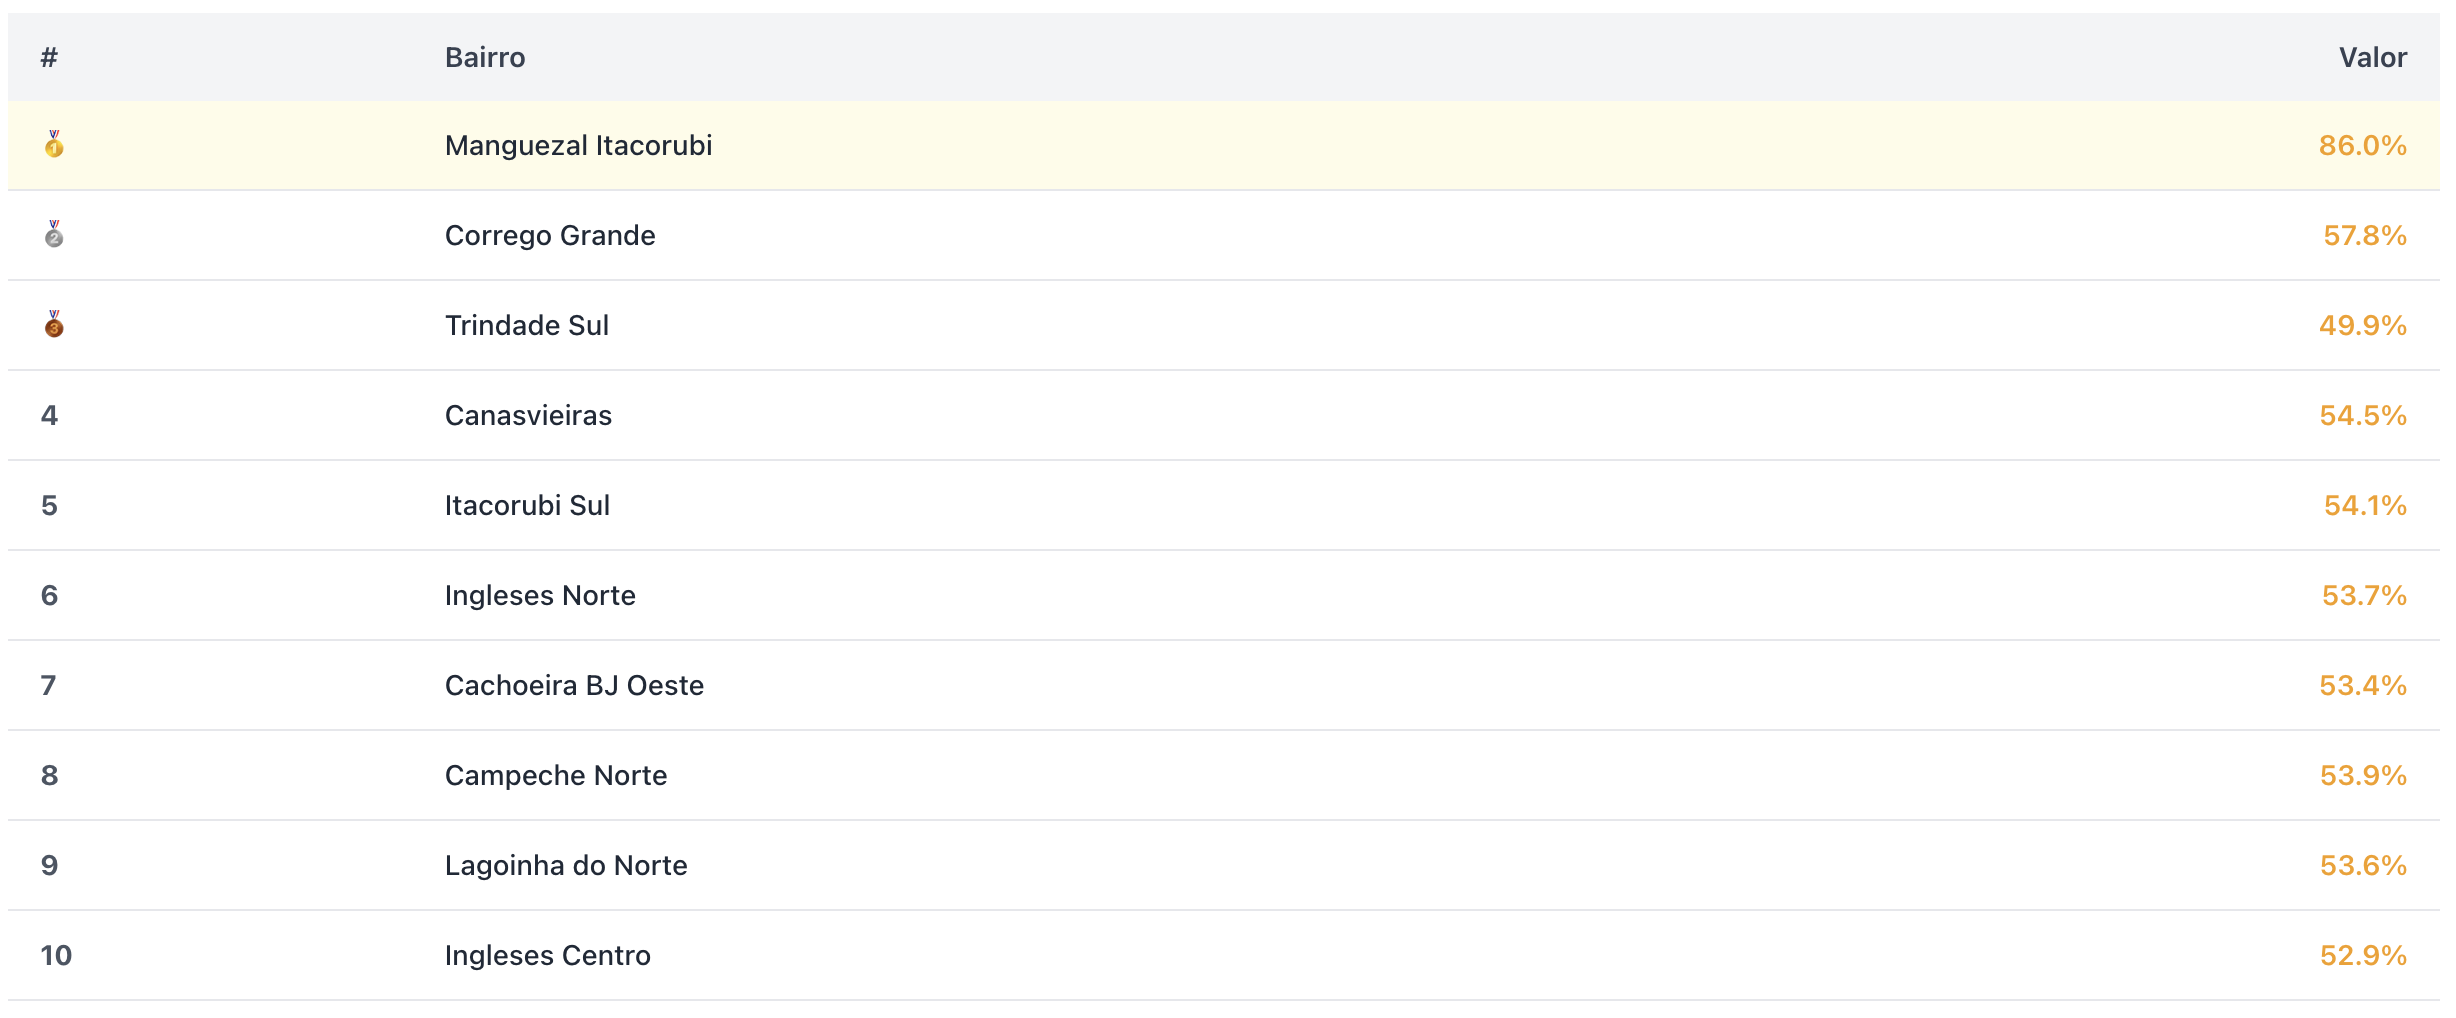Viewport: 2456px width, 1018px height.
Task: Select the Manguezal Itacorubi row
Action: (578, 145)
